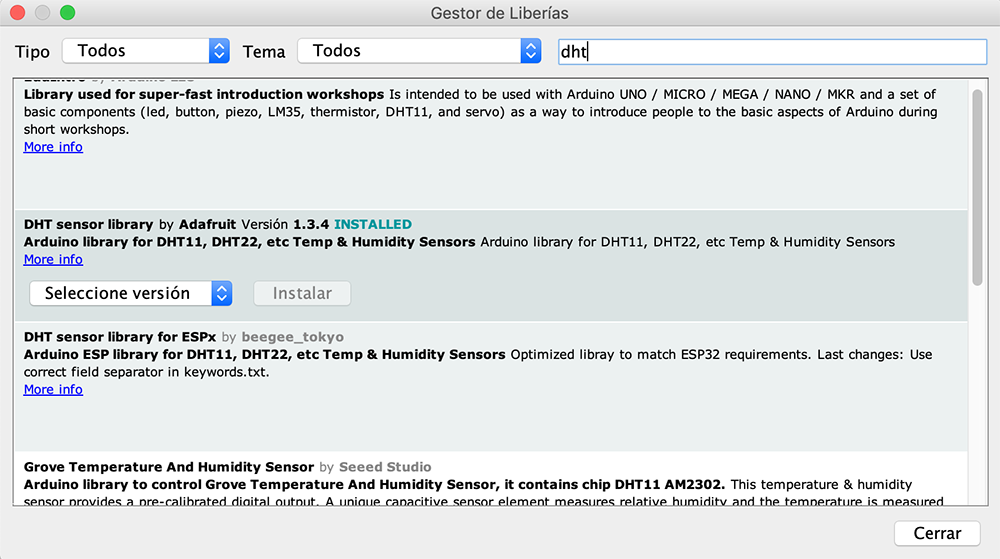Click the Tipo dropdown blue arrow stepper
The height and width of the screenshot is (559, 1000).
[220, 51]
